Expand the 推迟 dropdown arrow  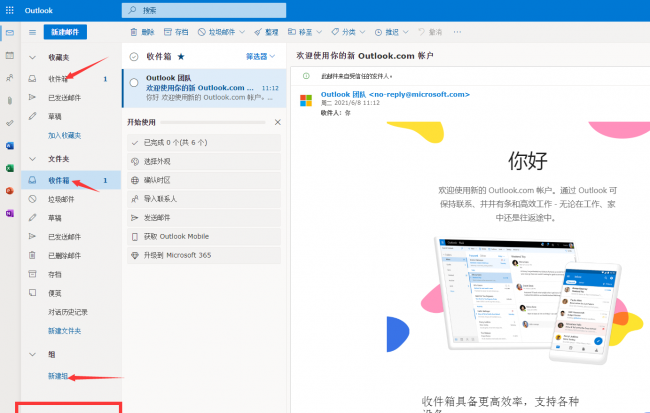click(x=406, y=32)
